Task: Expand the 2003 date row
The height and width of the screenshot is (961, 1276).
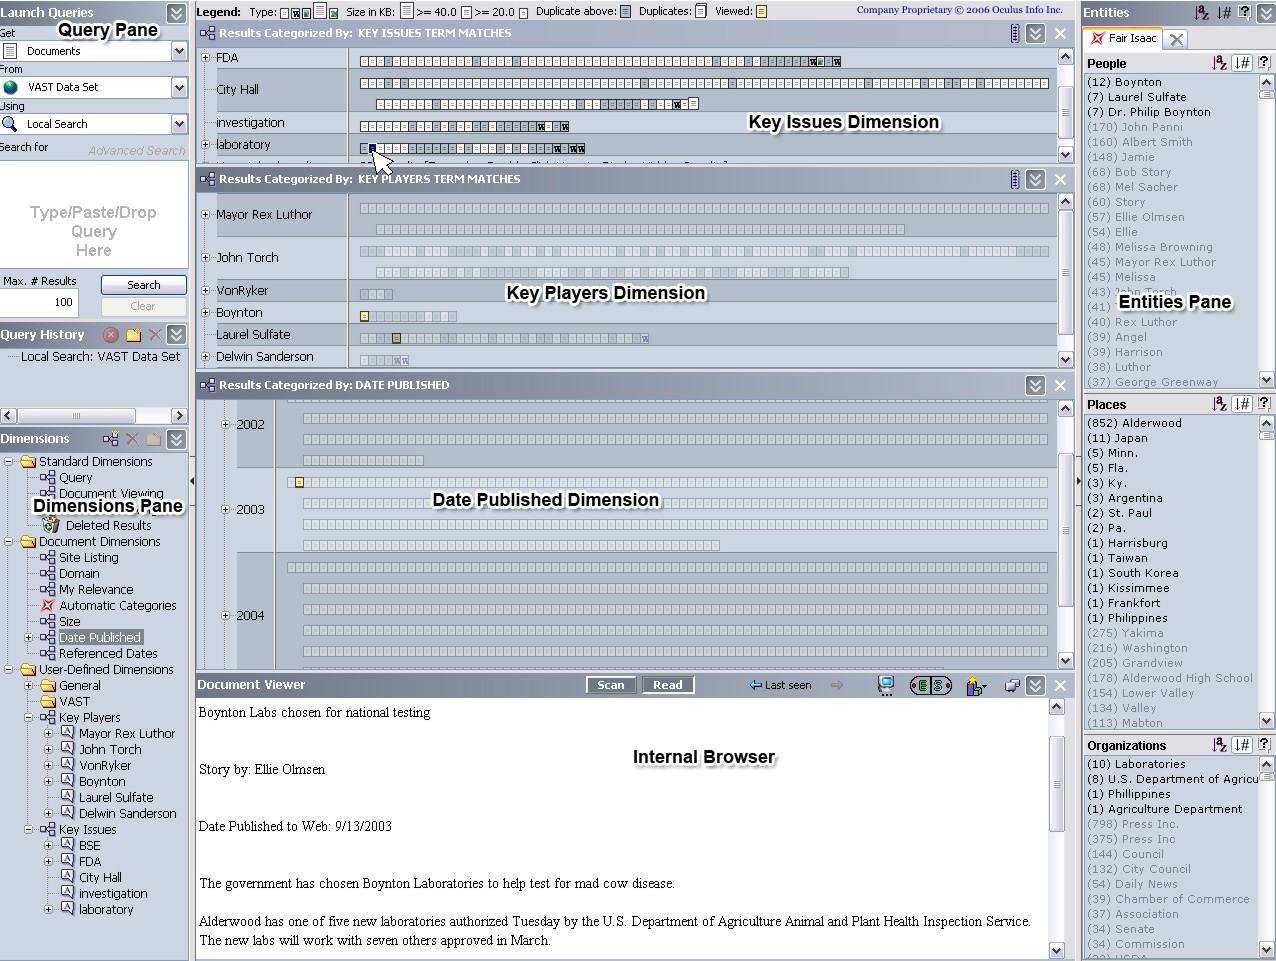Action: click(x=226, y=509)
